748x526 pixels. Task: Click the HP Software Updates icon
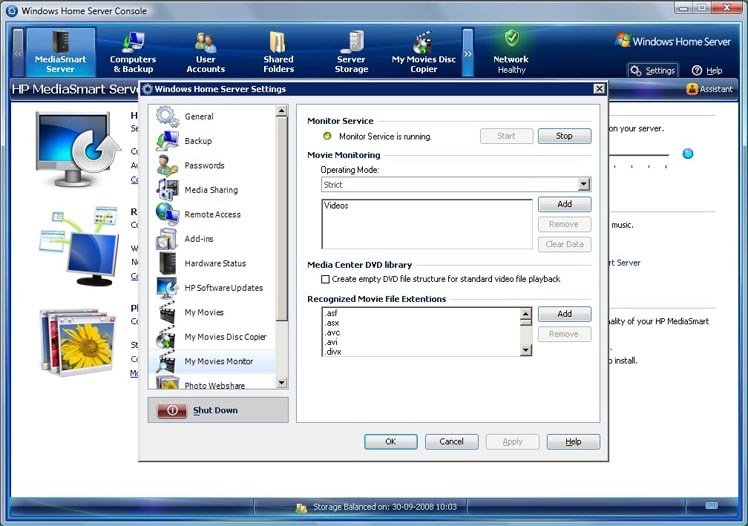(167, 288)
